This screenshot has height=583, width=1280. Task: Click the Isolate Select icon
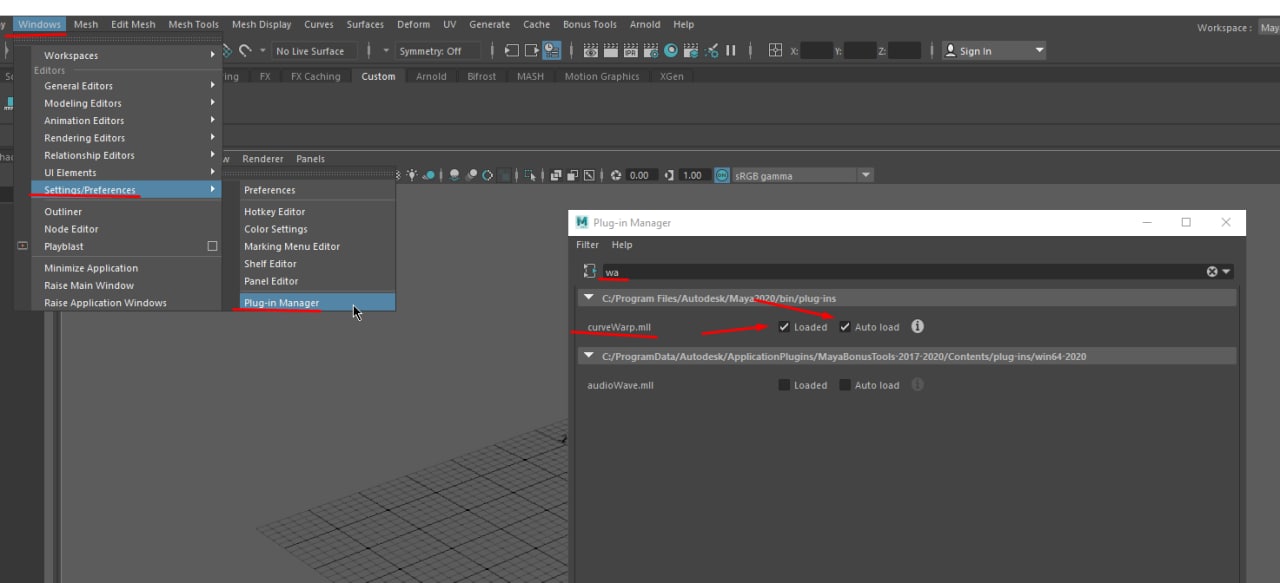531,175
